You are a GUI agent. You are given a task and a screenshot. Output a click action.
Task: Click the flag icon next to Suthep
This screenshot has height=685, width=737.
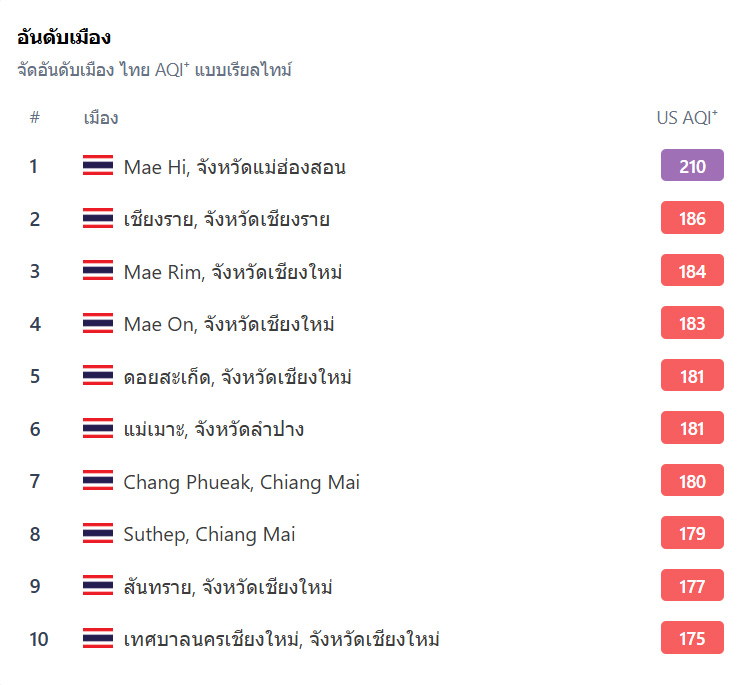click(x=98, y=533)
